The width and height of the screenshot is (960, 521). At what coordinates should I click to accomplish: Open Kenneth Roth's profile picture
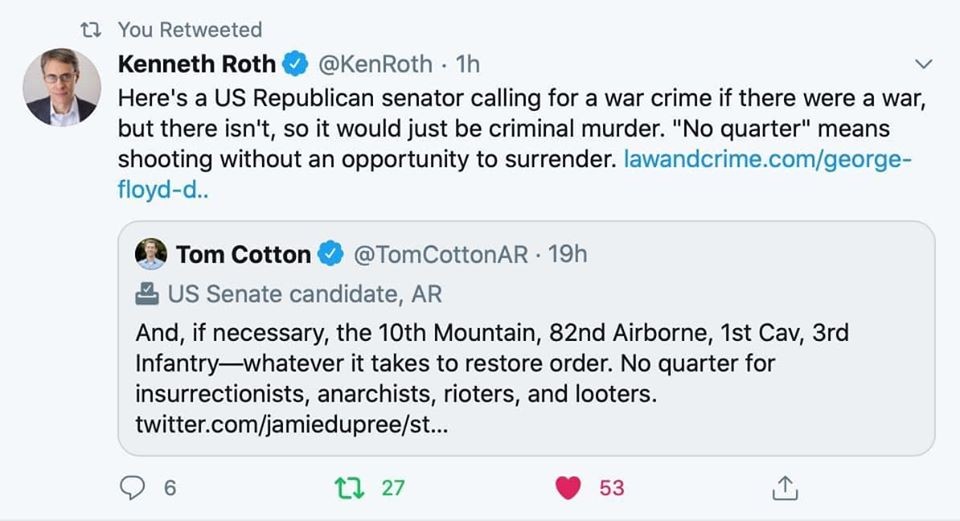[x=62, y=87]
